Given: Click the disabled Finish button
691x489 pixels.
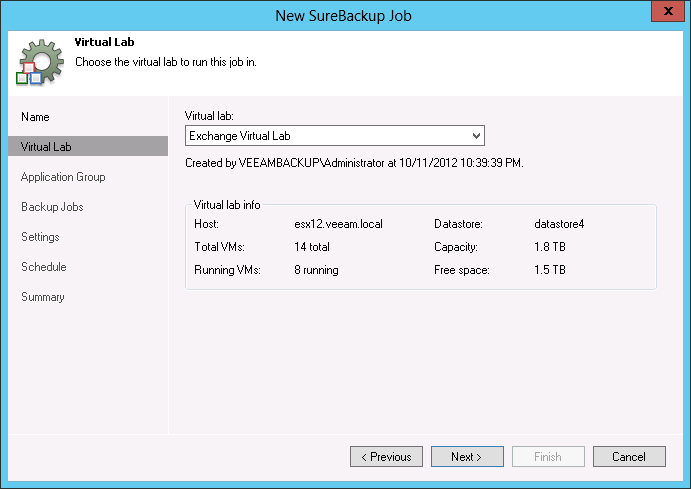Looking at the screenshot, I should tap(548, 456).
